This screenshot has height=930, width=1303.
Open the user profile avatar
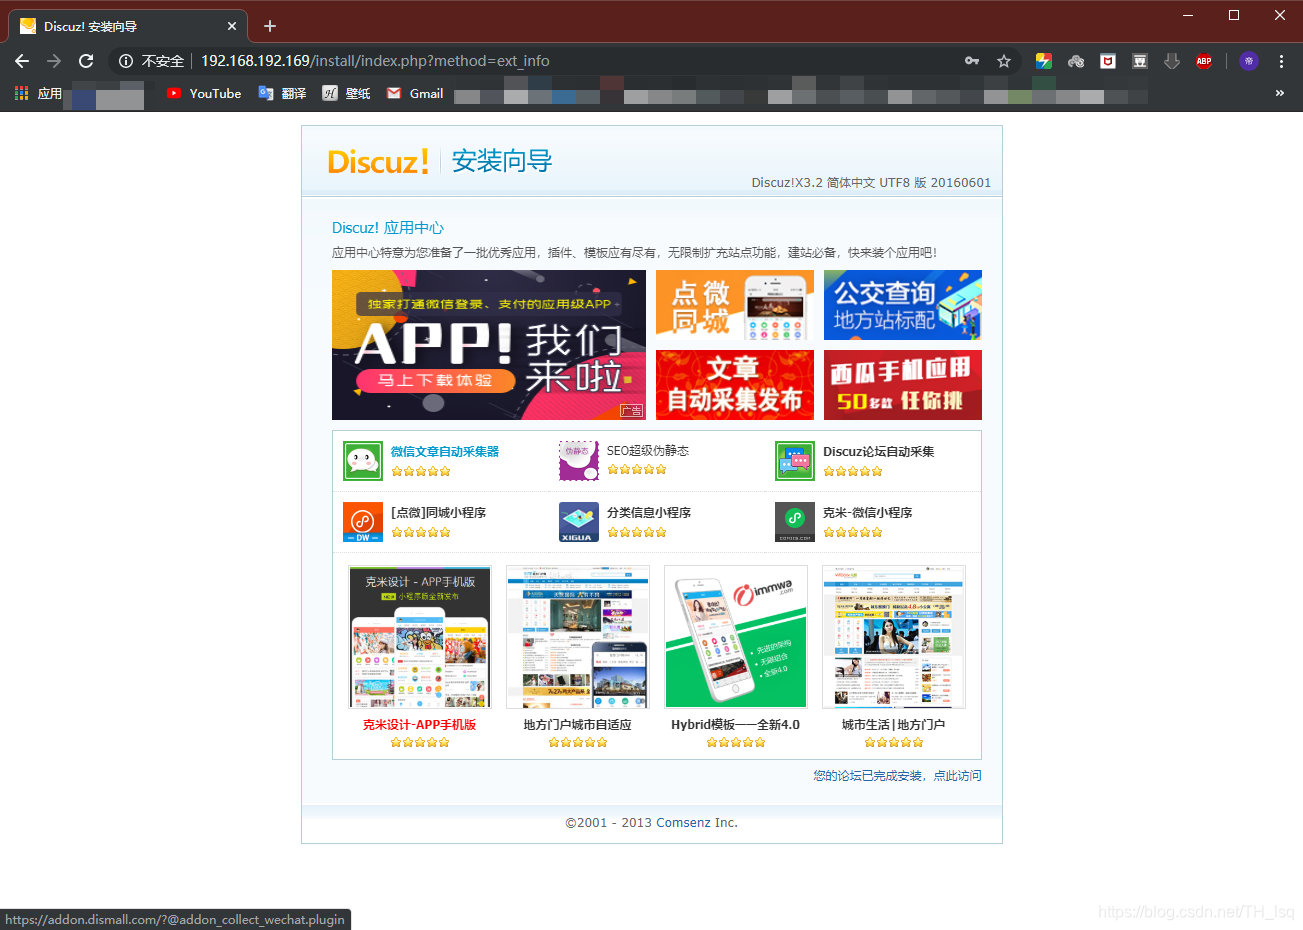pos(1249,61)
